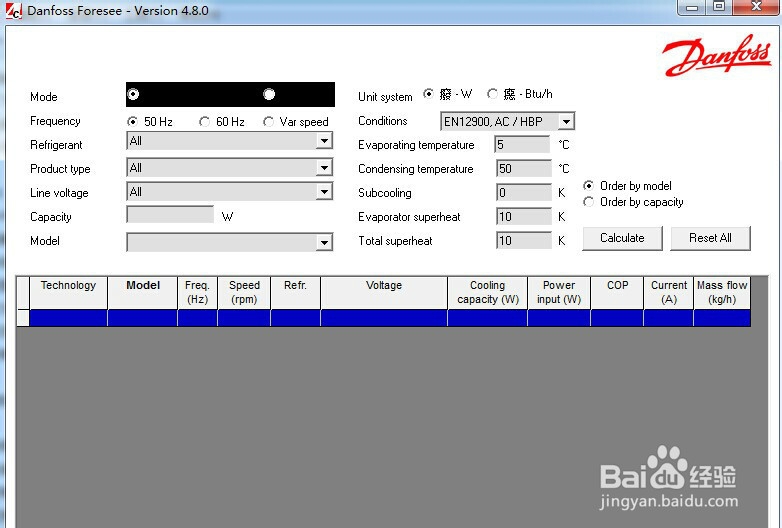
Task: Click the Cooling capacity (W) column header
Action: coord(488,293)
